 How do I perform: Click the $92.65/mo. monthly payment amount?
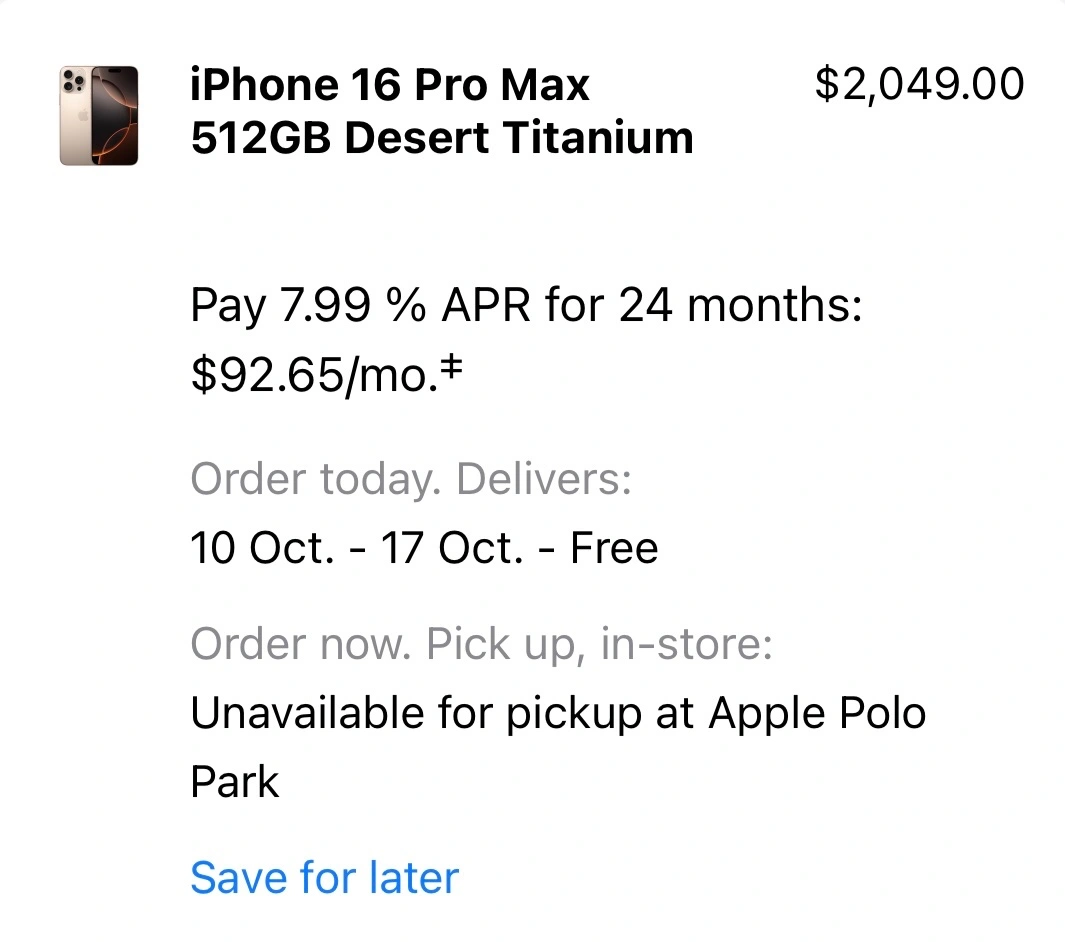(313, 375)
